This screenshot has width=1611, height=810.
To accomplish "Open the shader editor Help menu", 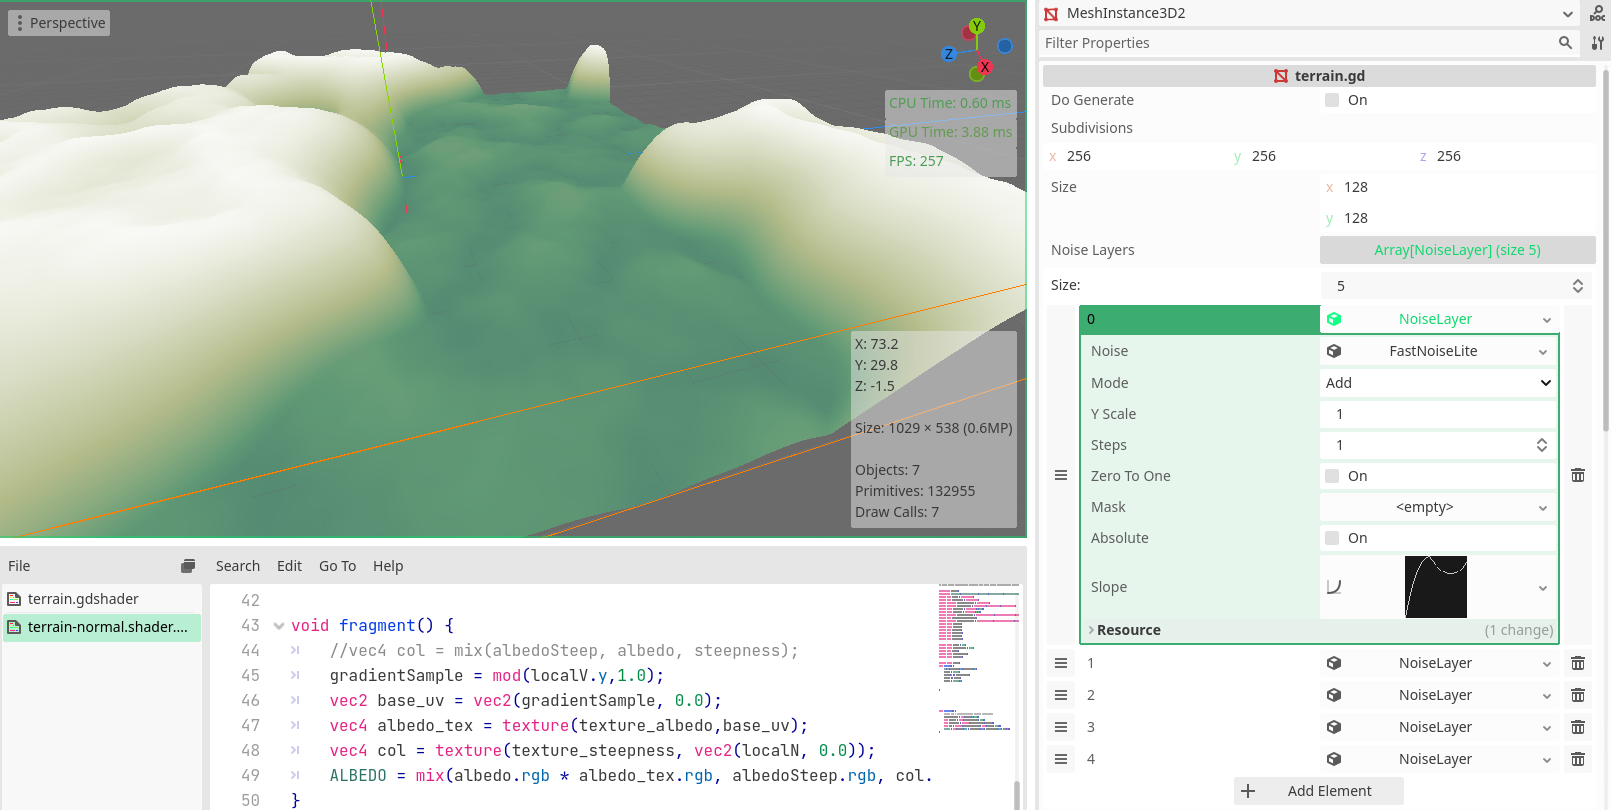I will 388,566.
